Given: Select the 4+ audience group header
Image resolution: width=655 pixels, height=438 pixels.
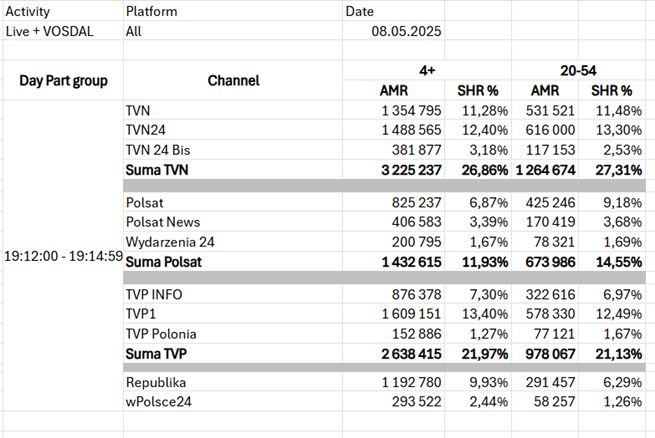Looking at the screenshot, I should coord(427,70).
